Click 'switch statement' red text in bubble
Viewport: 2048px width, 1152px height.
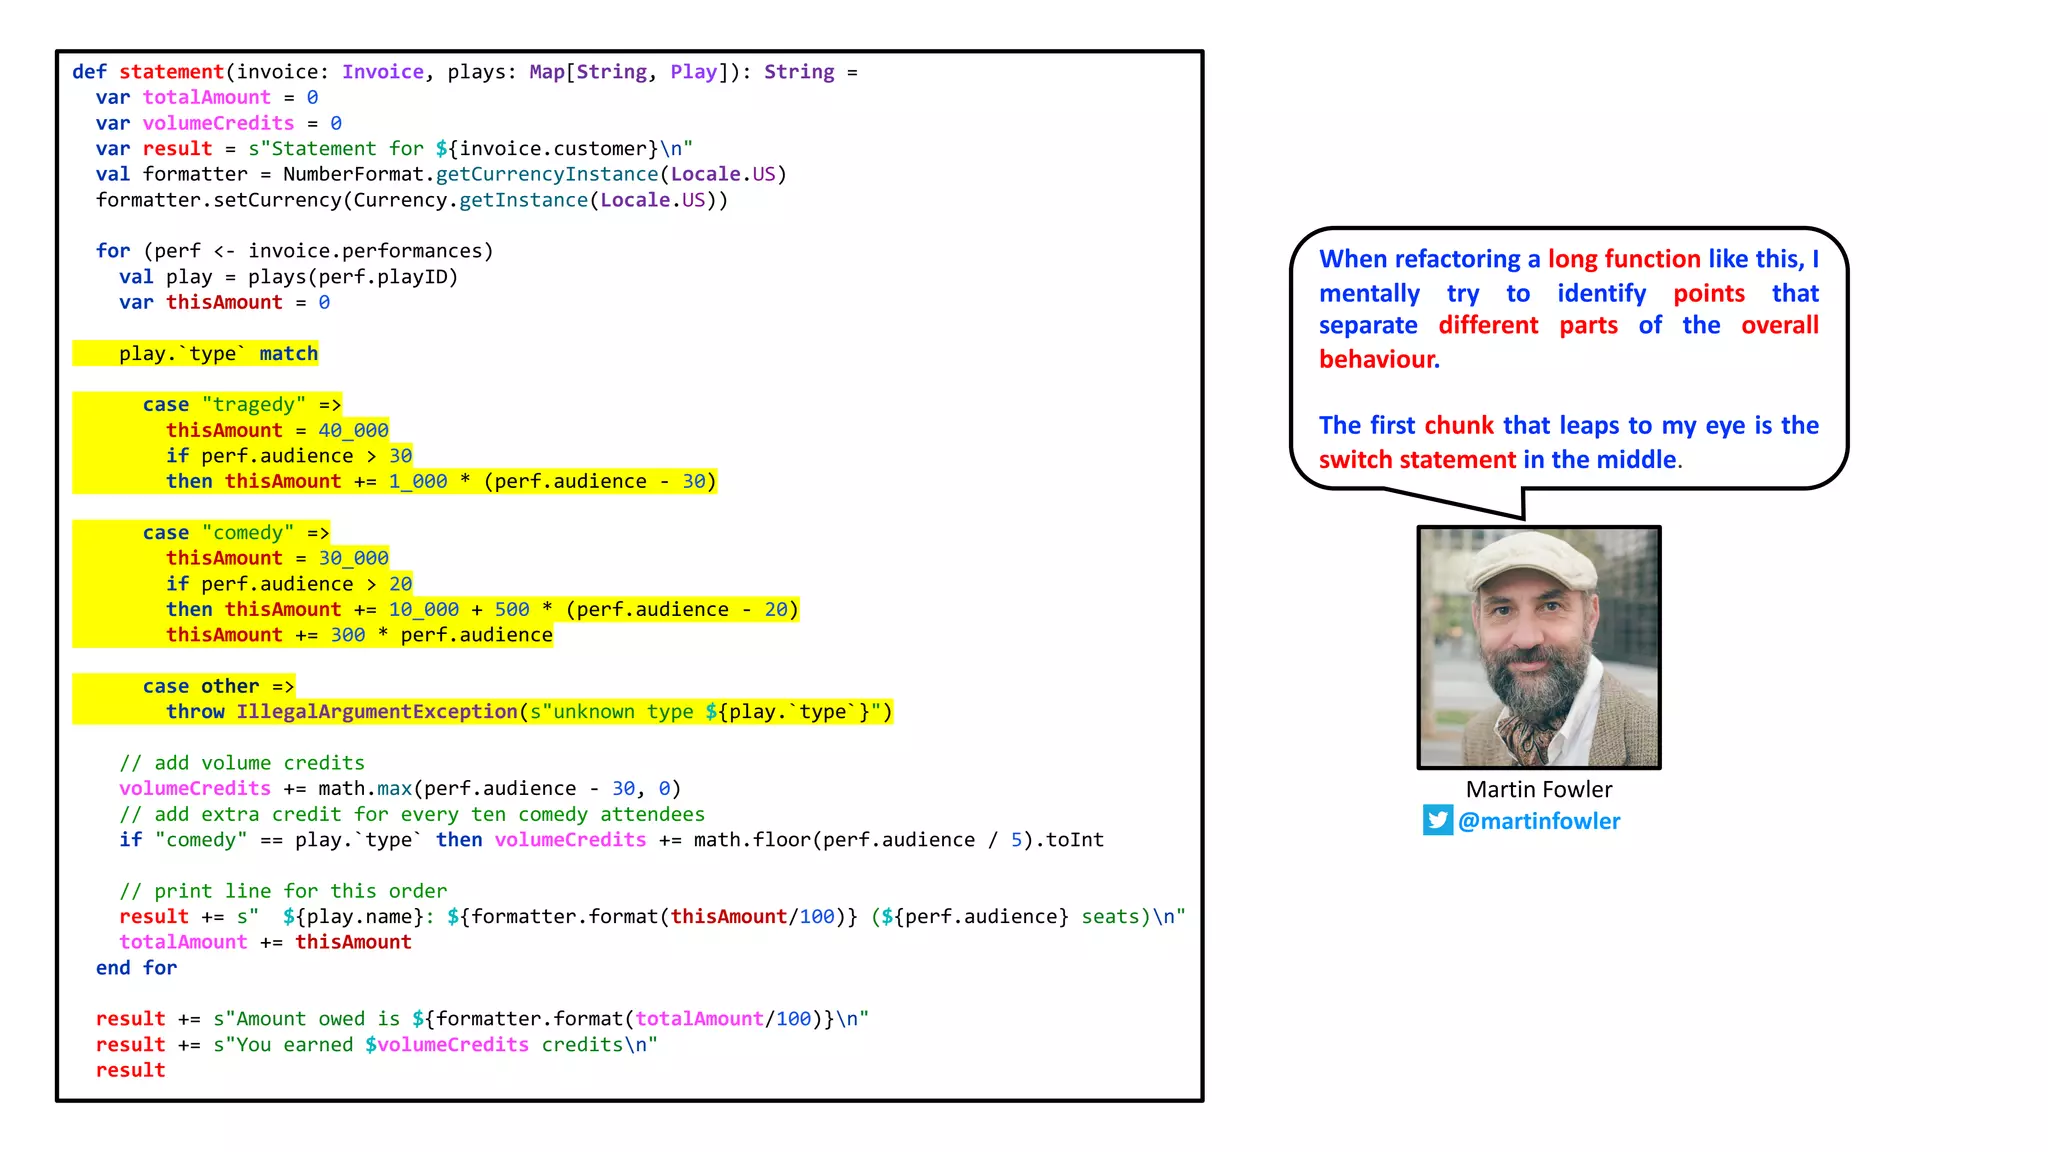(x=1417, y=460)
